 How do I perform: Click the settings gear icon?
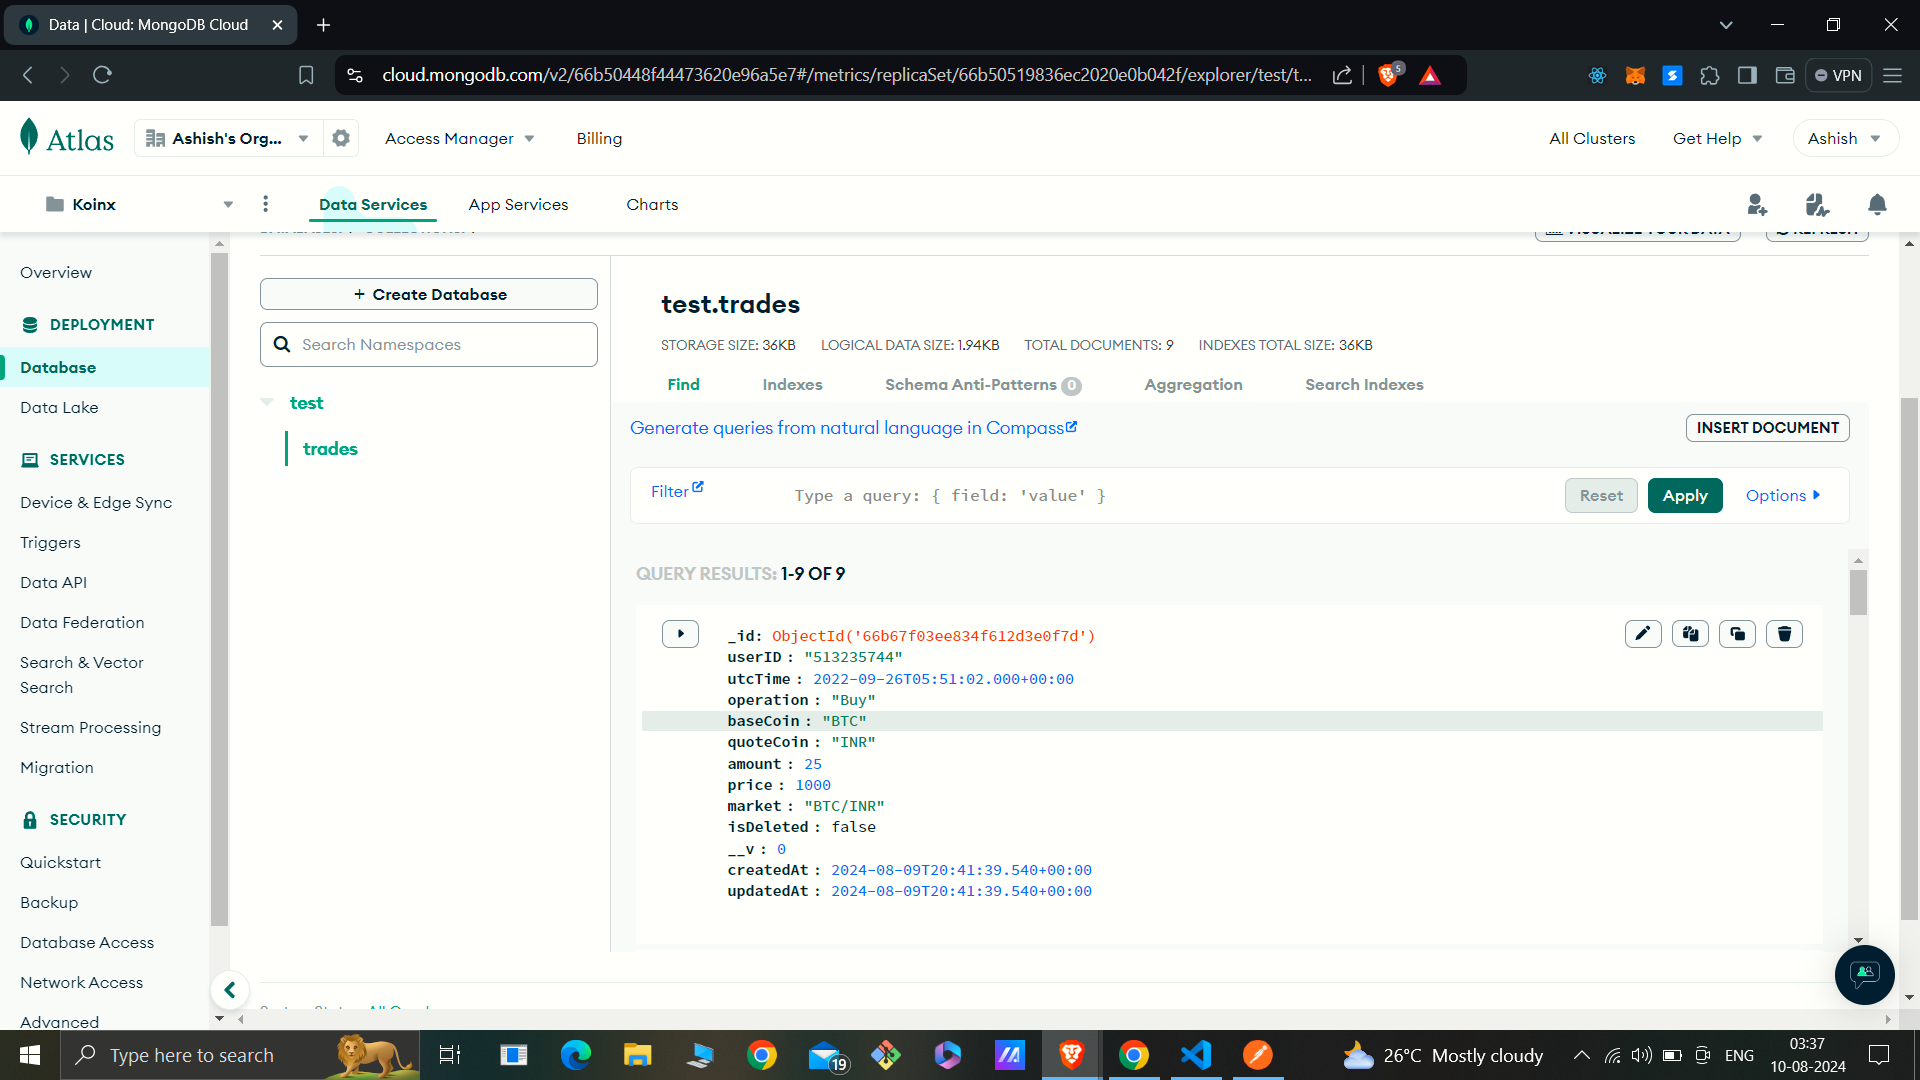340,138
